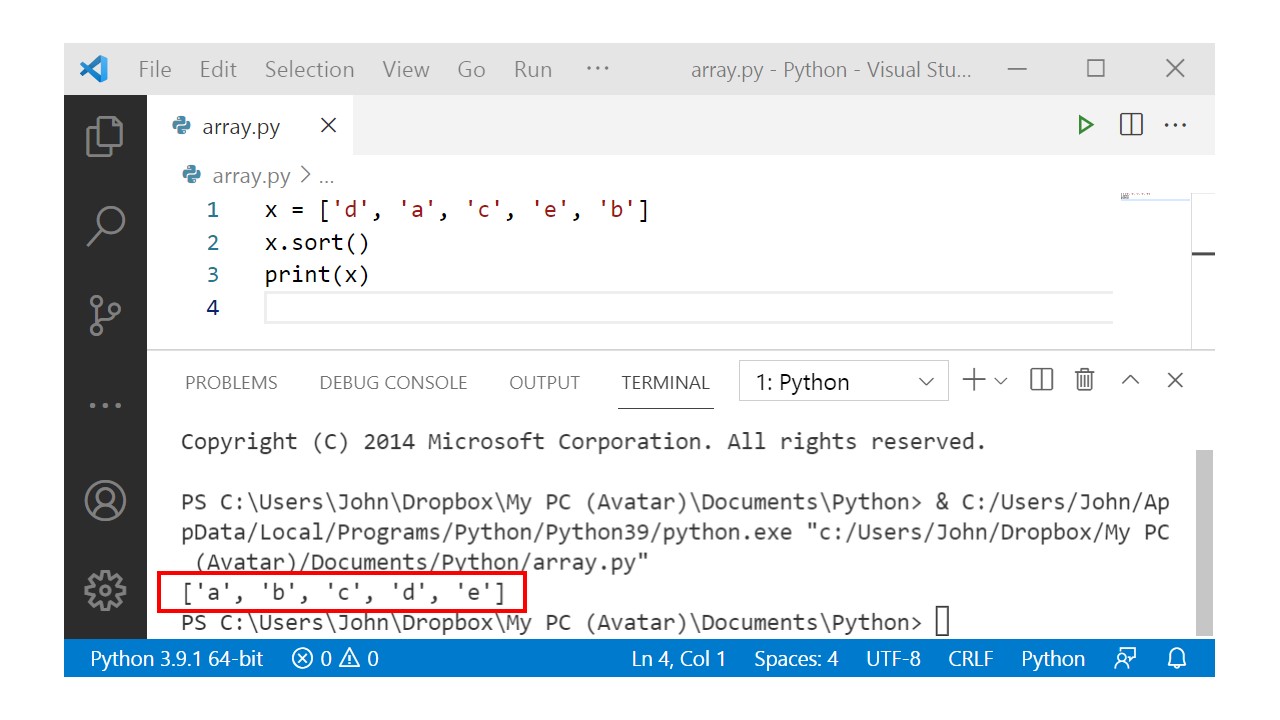Click the terminal vertical scrollbar

tap(1204, 540)
